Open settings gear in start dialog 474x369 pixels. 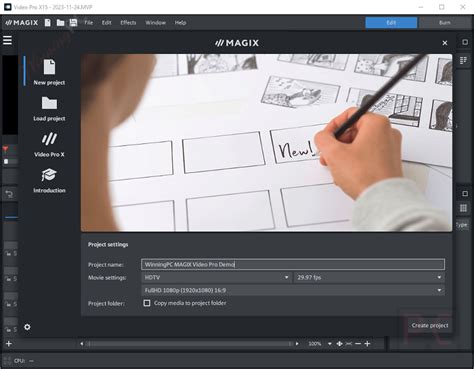[x=27, y=327]
